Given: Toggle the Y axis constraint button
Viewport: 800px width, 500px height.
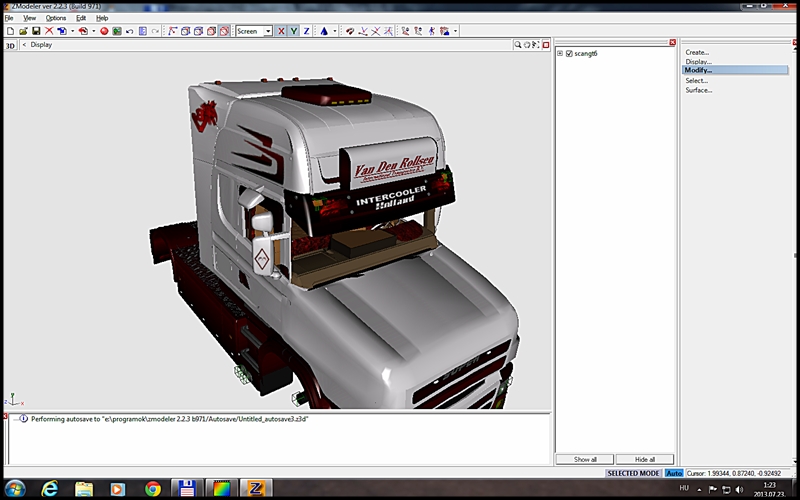Looking at the screenshot, I should pyautogui.click(x=293, y=31).
